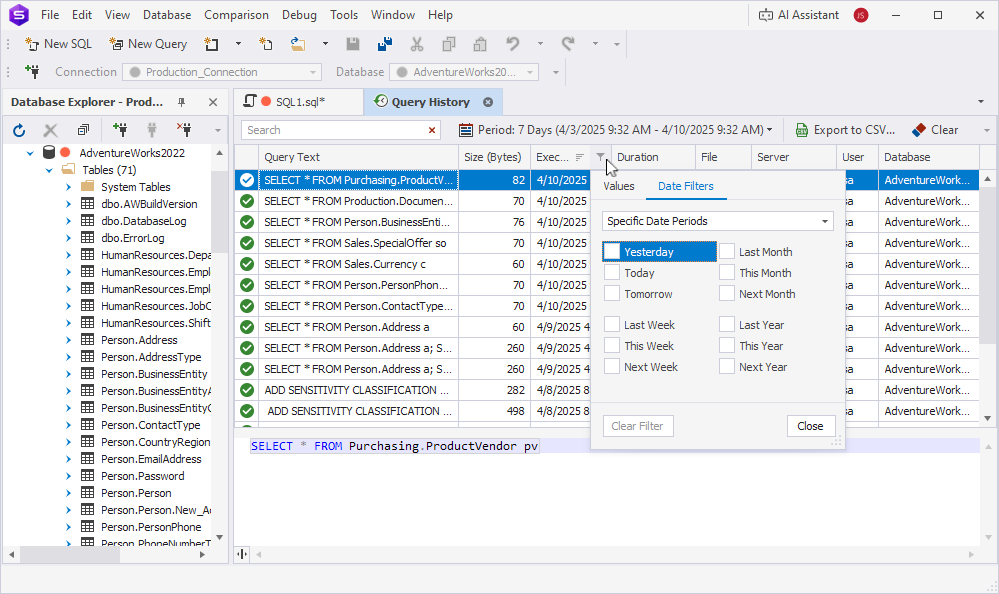Check the Last Month filter option
The height and width of the screenshot is (594, 999).
click(x=726, y=251)
